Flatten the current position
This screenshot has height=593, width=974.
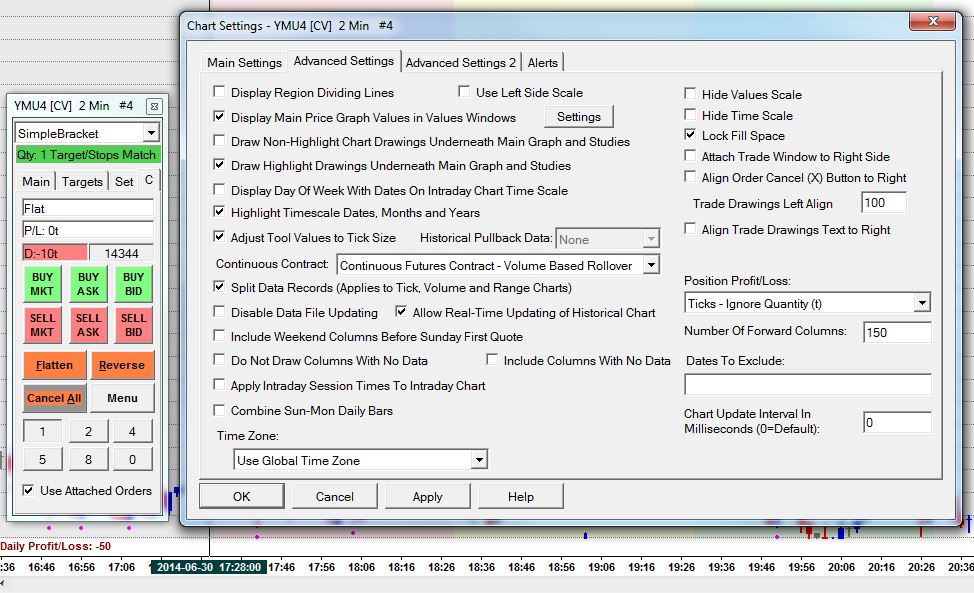click(x=54, y=365)
